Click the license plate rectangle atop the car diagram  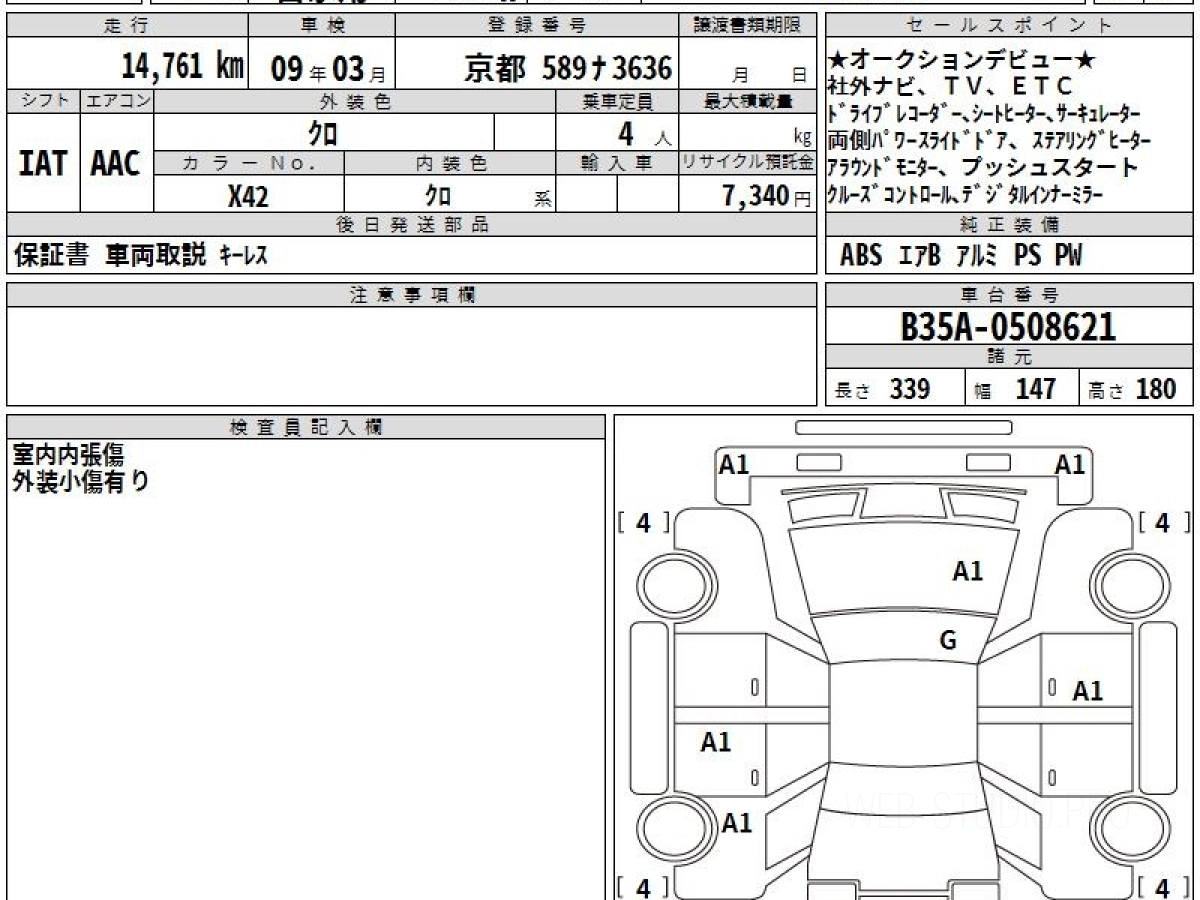[x=903, y=428]
